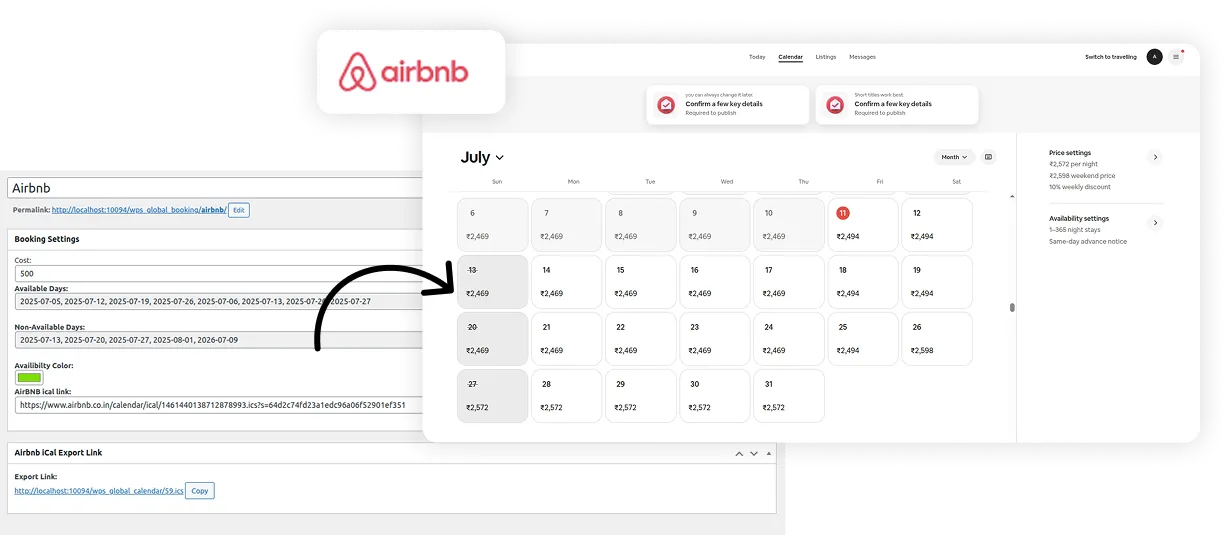Open the wps_global_calendar/59.ics export link
This screenshot has height=536, width=1230.
click(x=99, y=491)
